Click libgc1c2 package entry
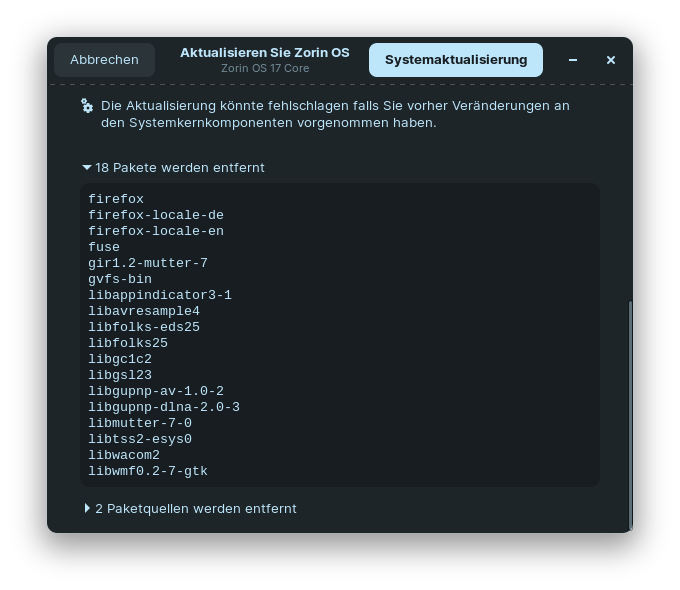 click(x=120, y=359)
